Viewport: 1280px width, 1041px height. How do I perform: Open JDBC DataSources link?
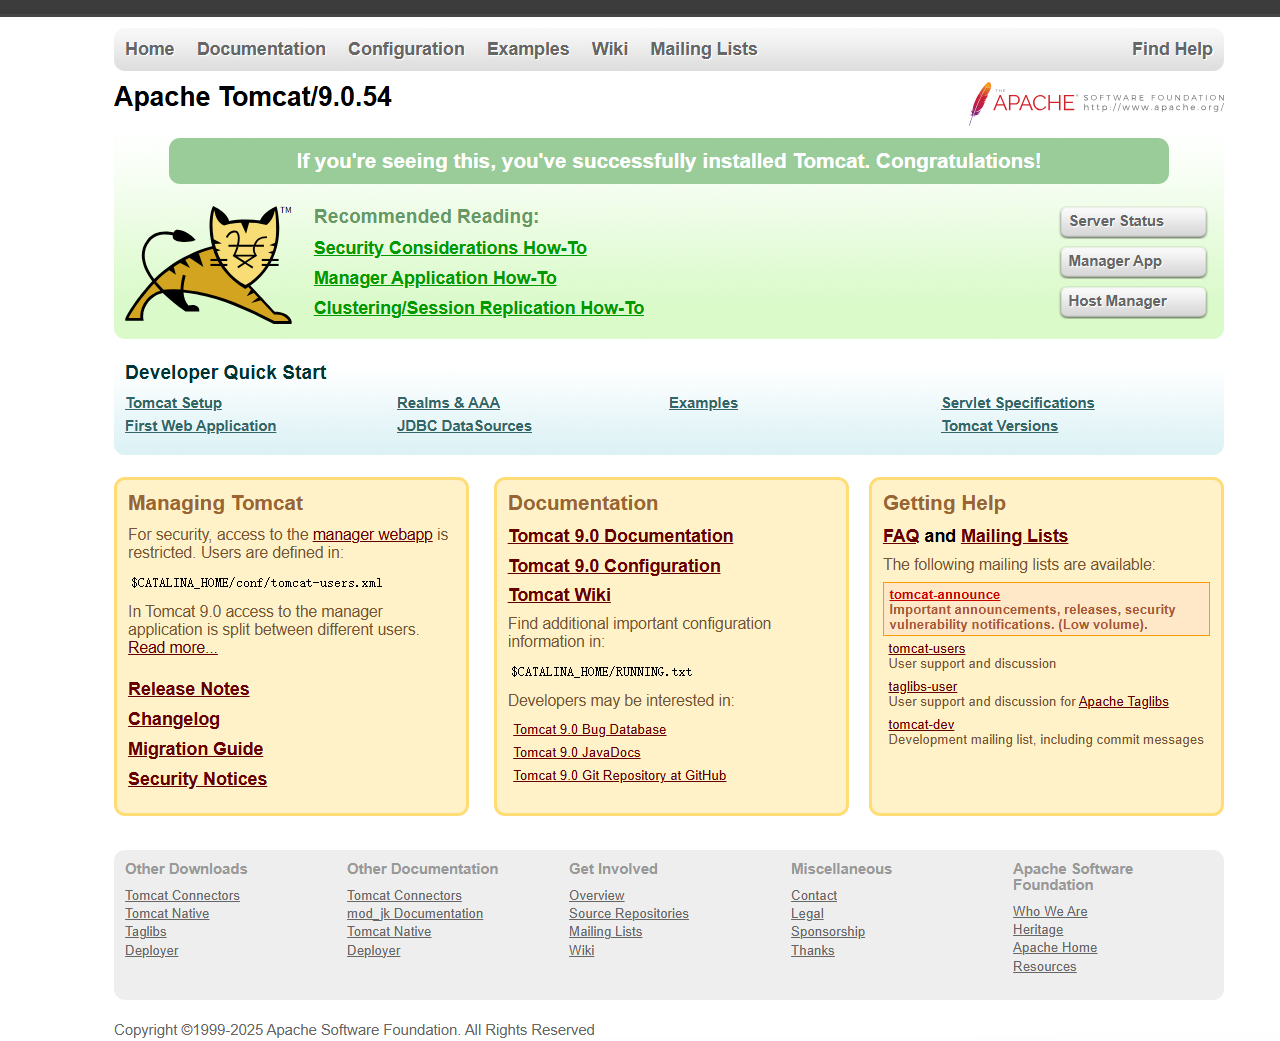[464, 426]
